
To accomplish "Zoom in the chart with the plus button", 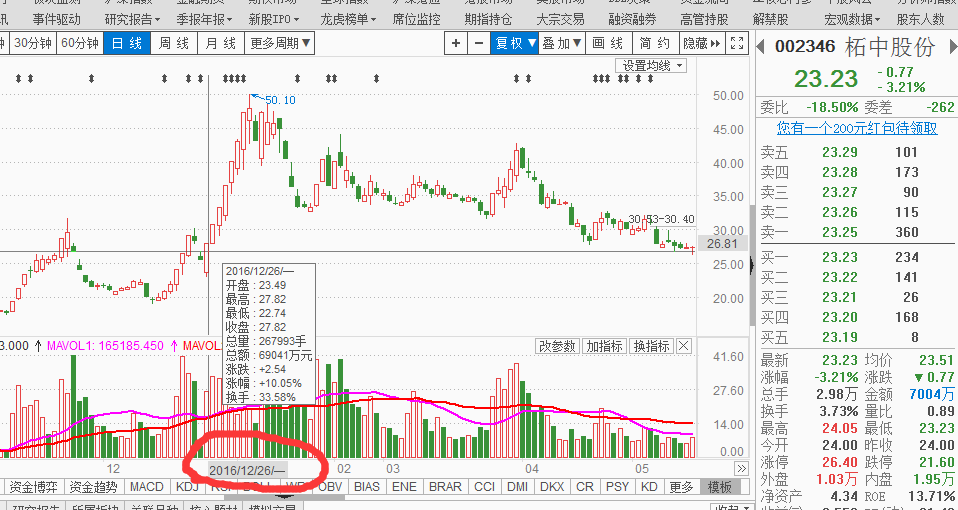I will click(x=456, y=43).
